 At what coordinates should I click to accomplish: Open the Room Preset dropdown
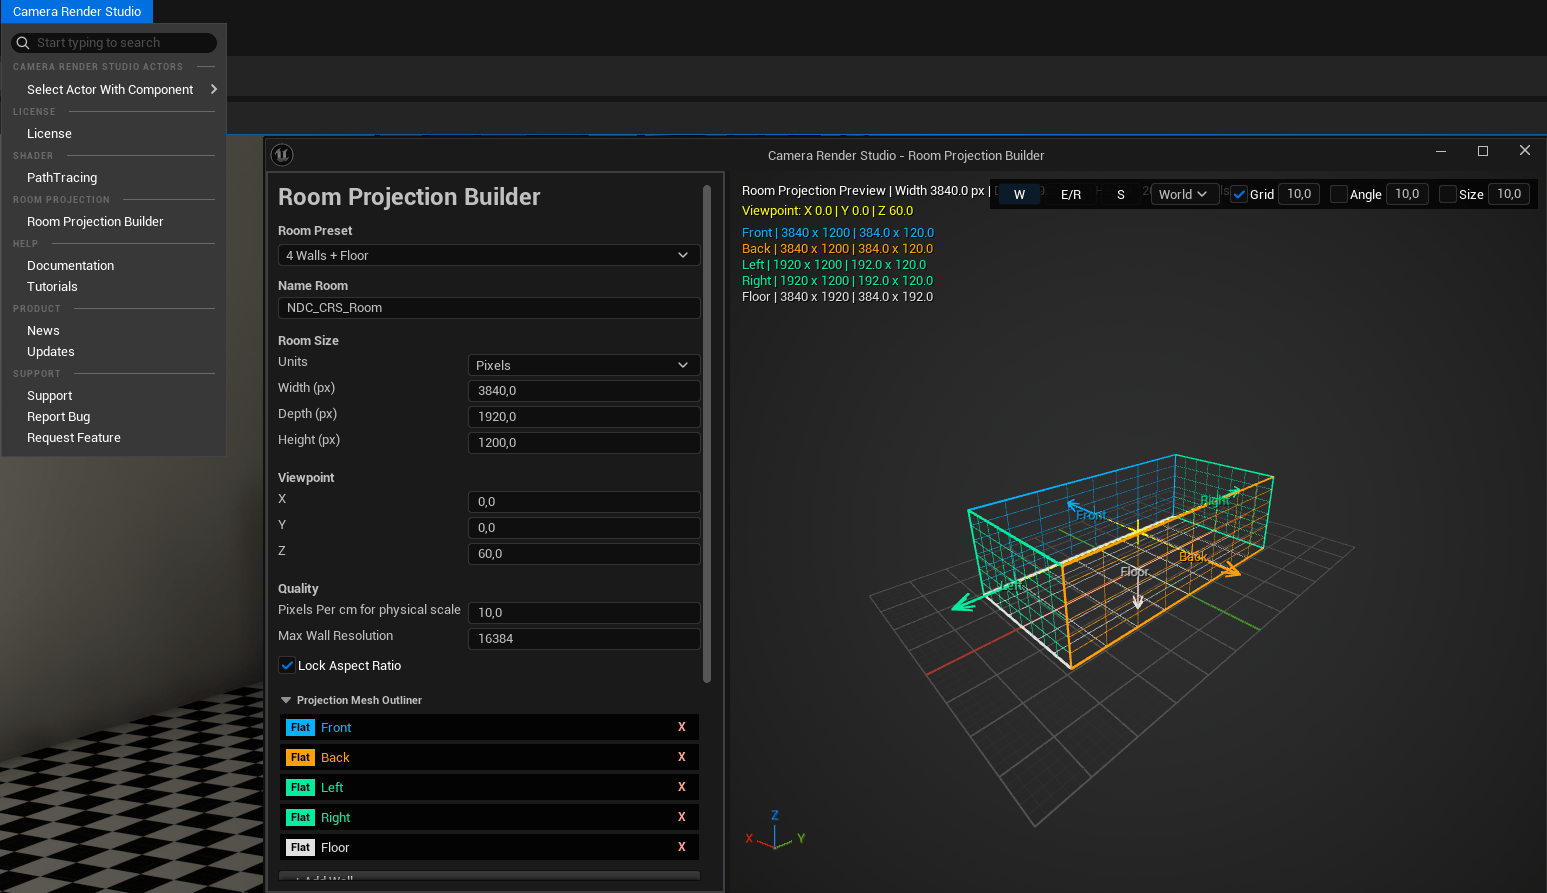pos(489,255)
